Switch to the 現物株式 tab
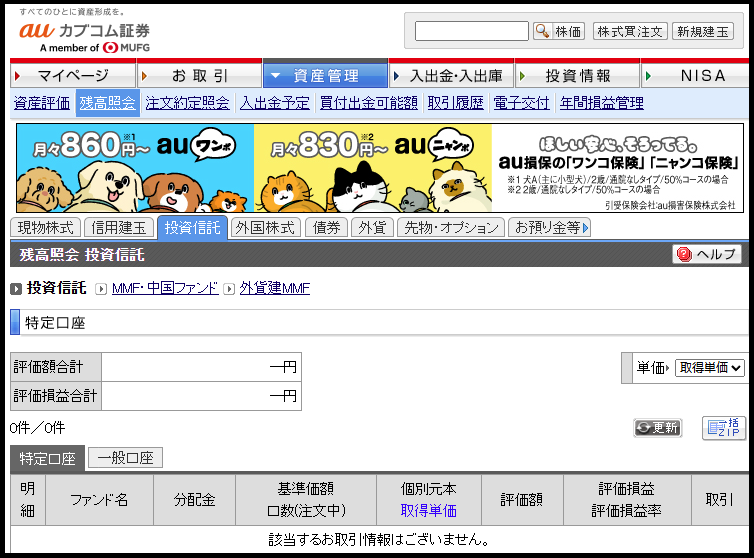 pyautogui.click(x=46, y=228)
